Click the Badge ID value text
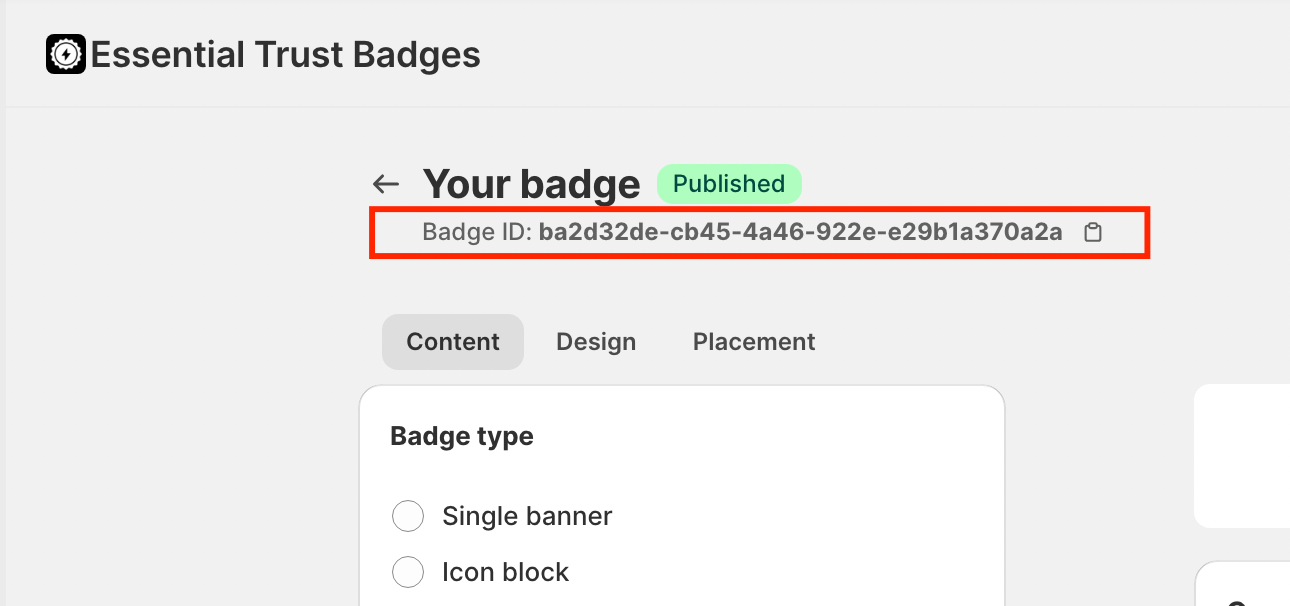The height and width of the screenshot is (606, 1290). coord(800,233)
